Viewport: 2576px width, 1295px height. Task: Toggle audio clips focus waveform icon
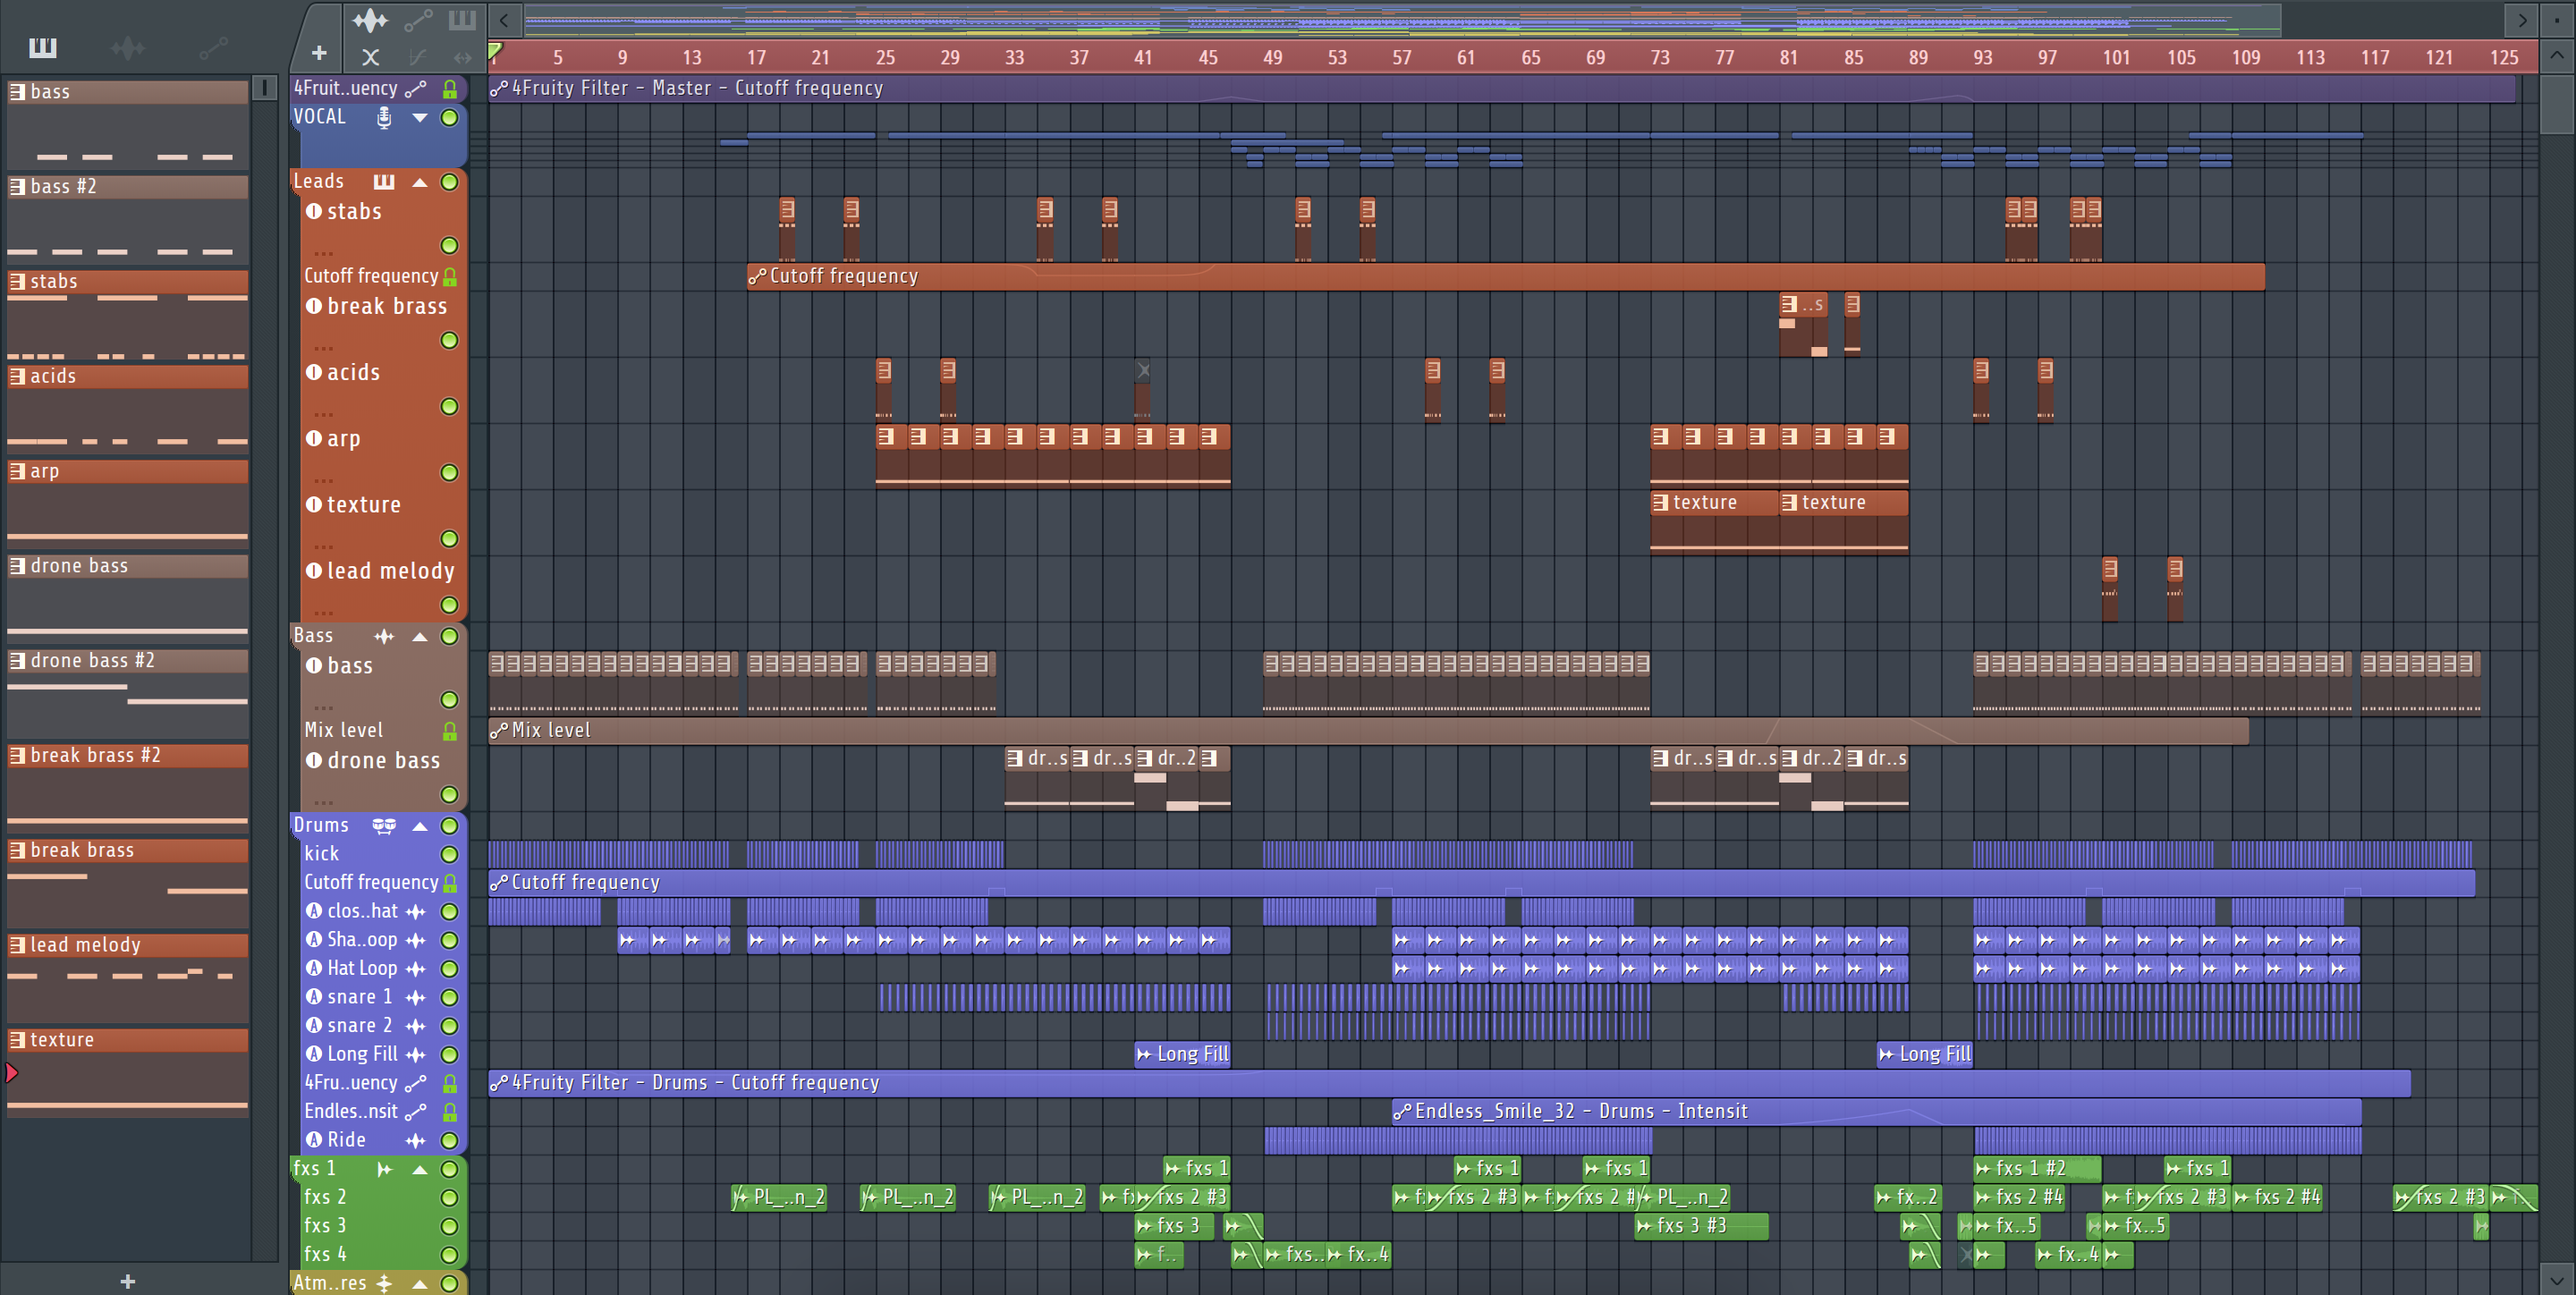tap(370, 20)
